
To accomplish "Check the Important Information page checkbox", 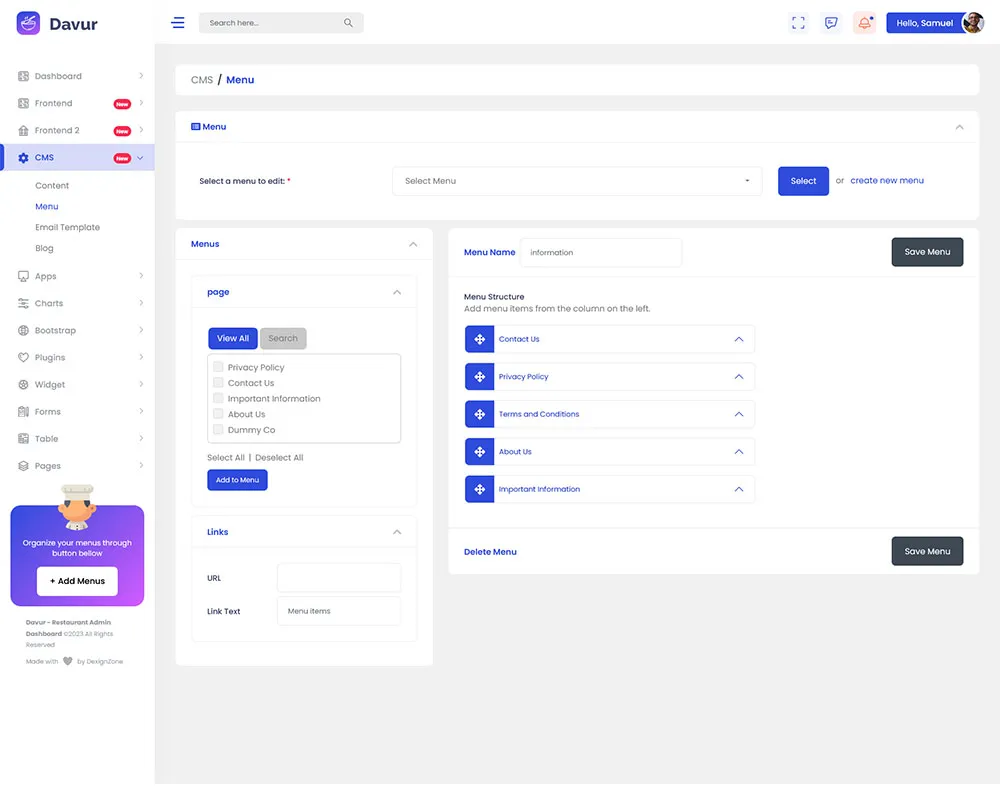I will point(218,398).
